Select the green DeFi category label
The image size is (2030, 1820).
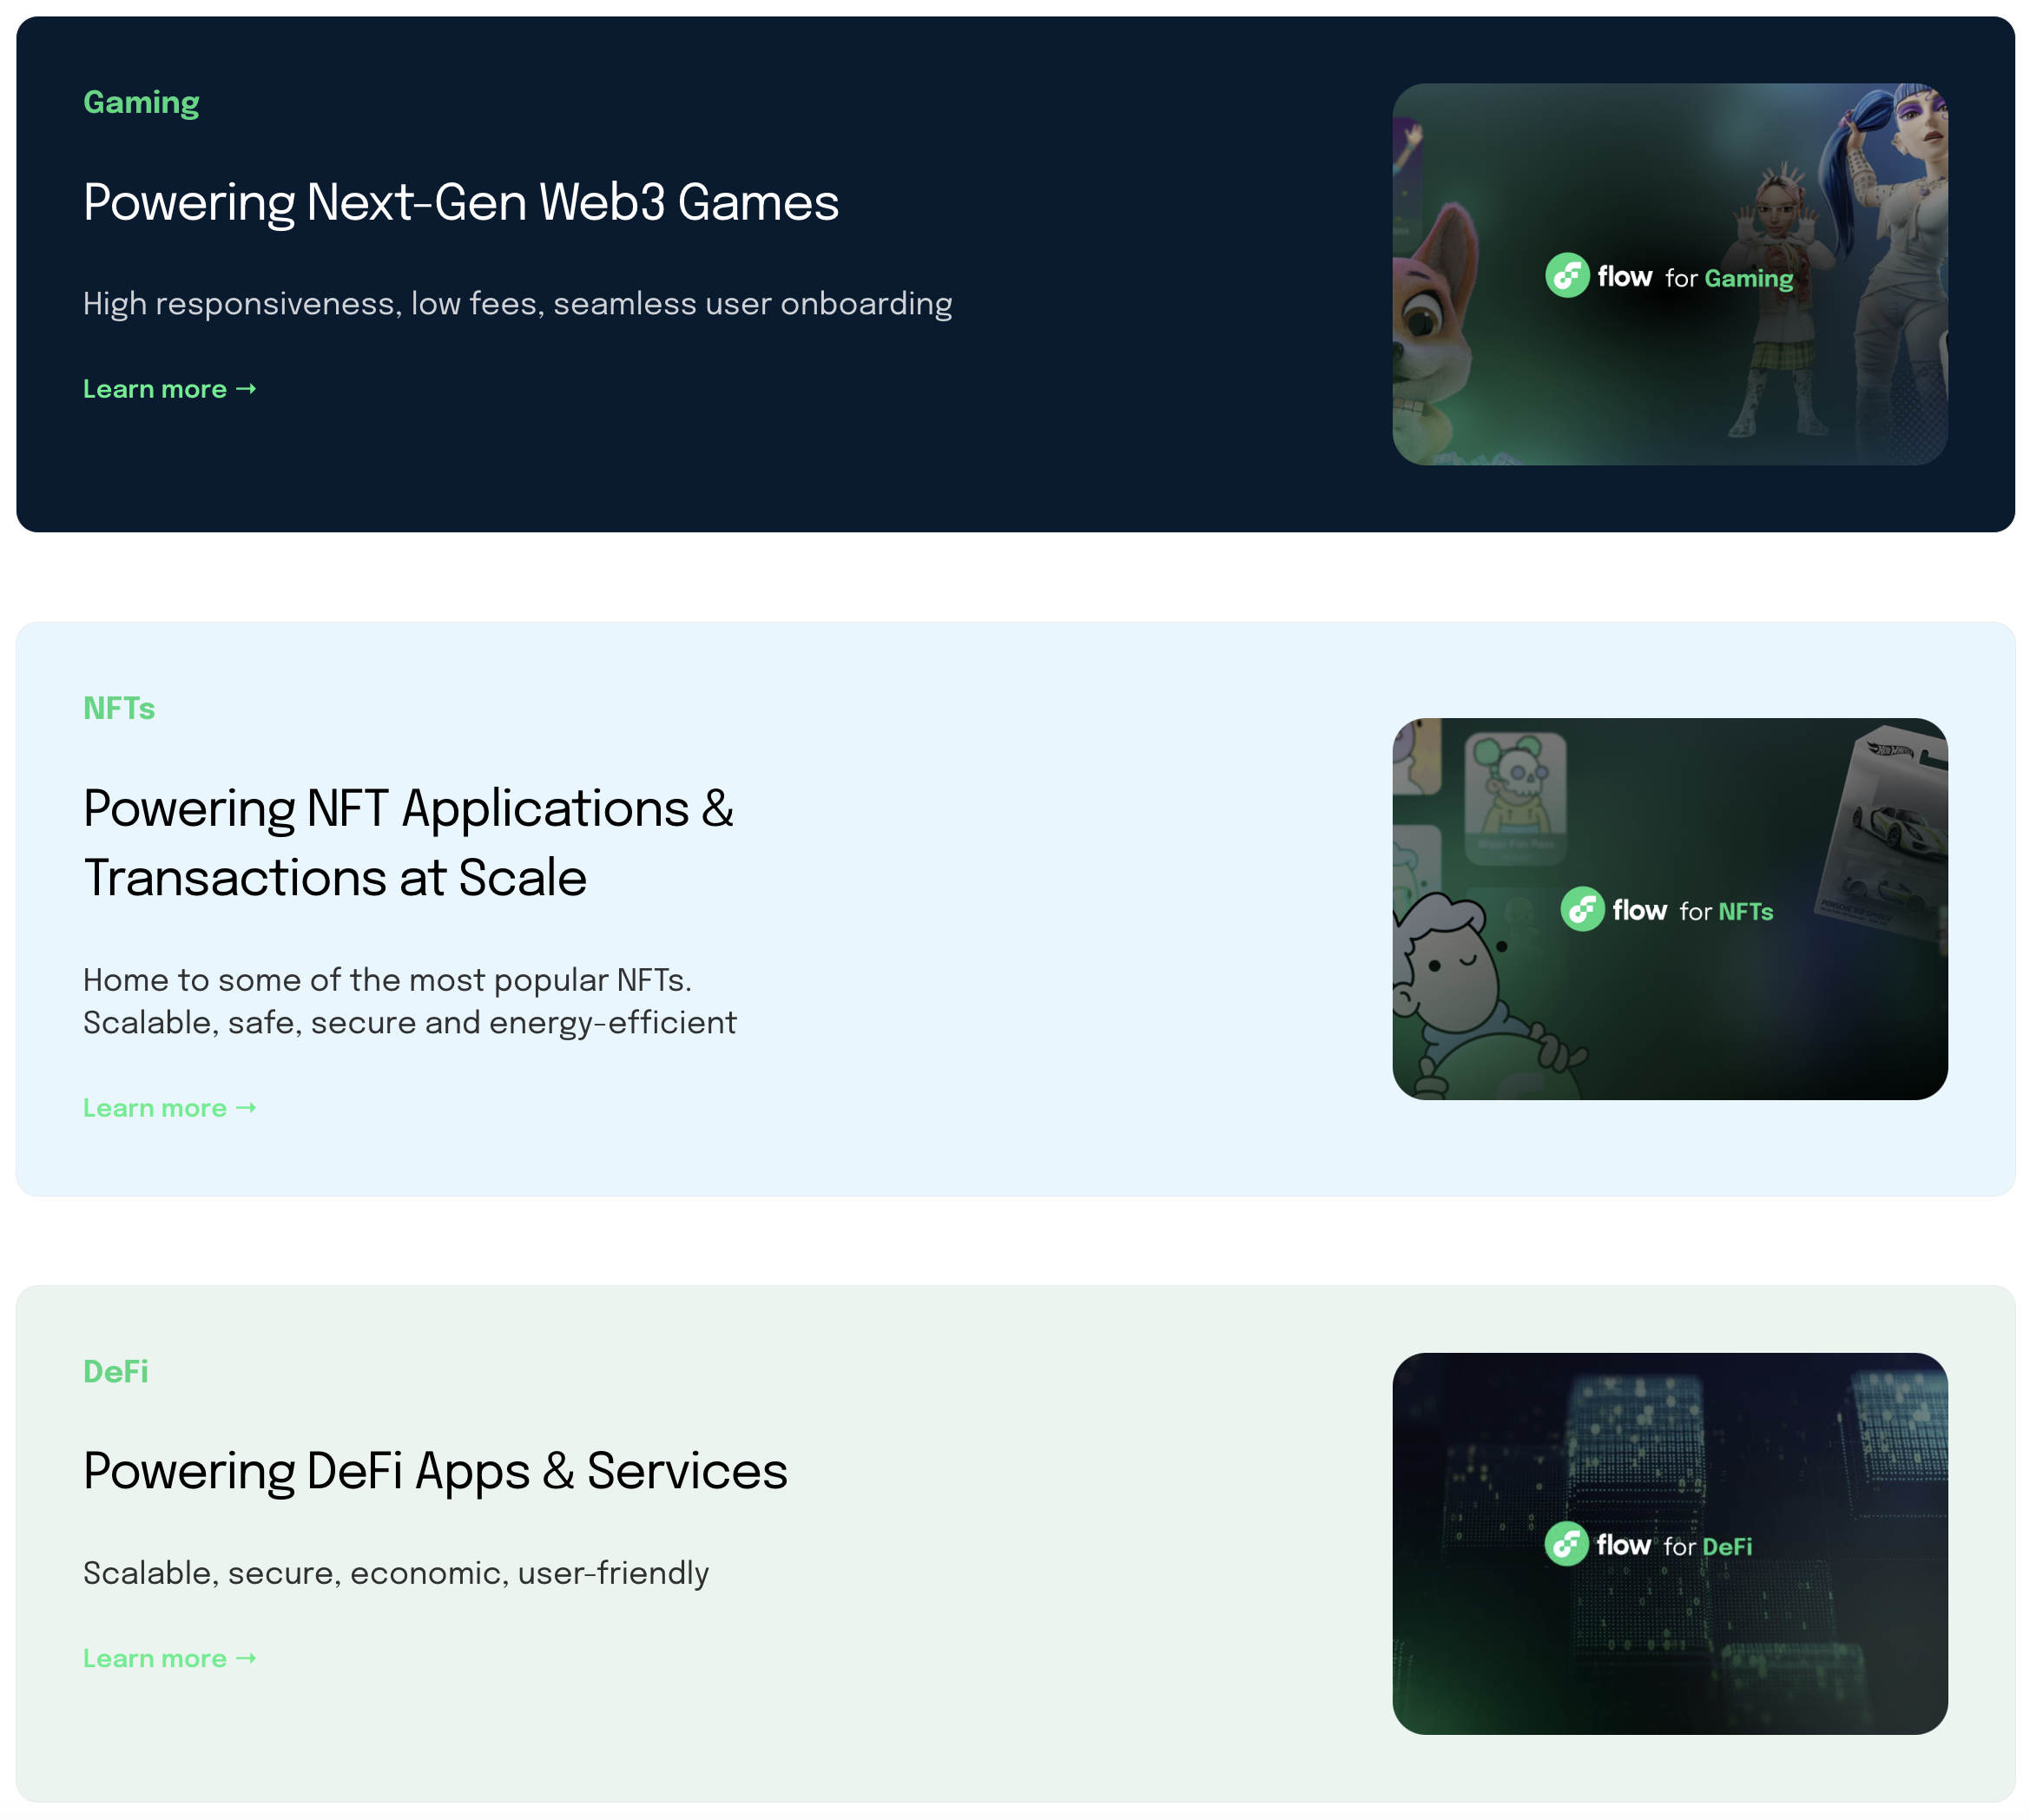coord(115,1371)
